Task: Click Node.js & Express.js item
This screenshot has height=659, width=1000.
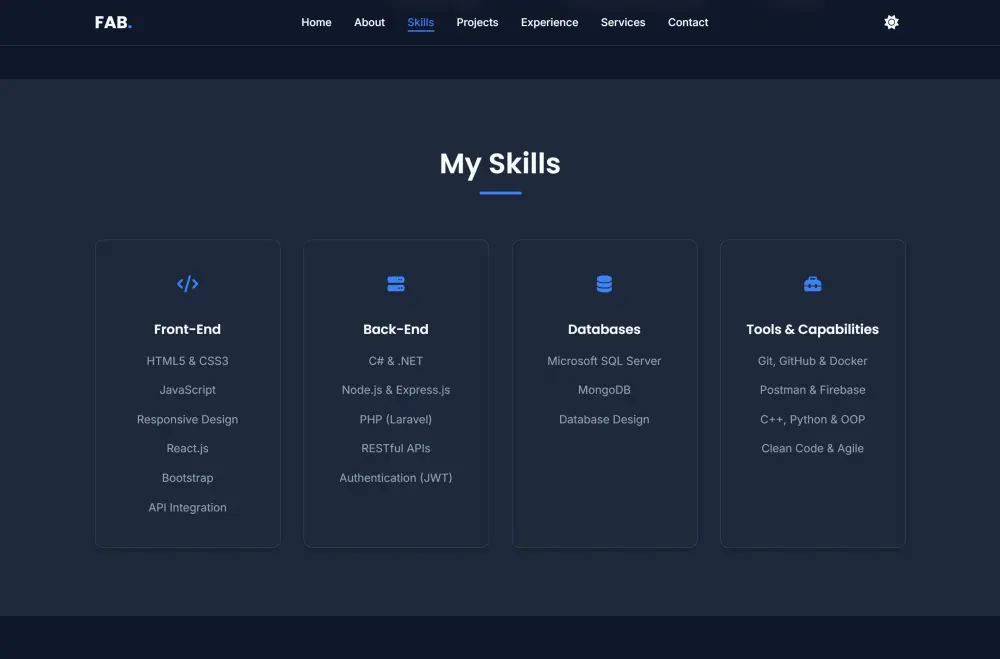Action: point(395,390)
